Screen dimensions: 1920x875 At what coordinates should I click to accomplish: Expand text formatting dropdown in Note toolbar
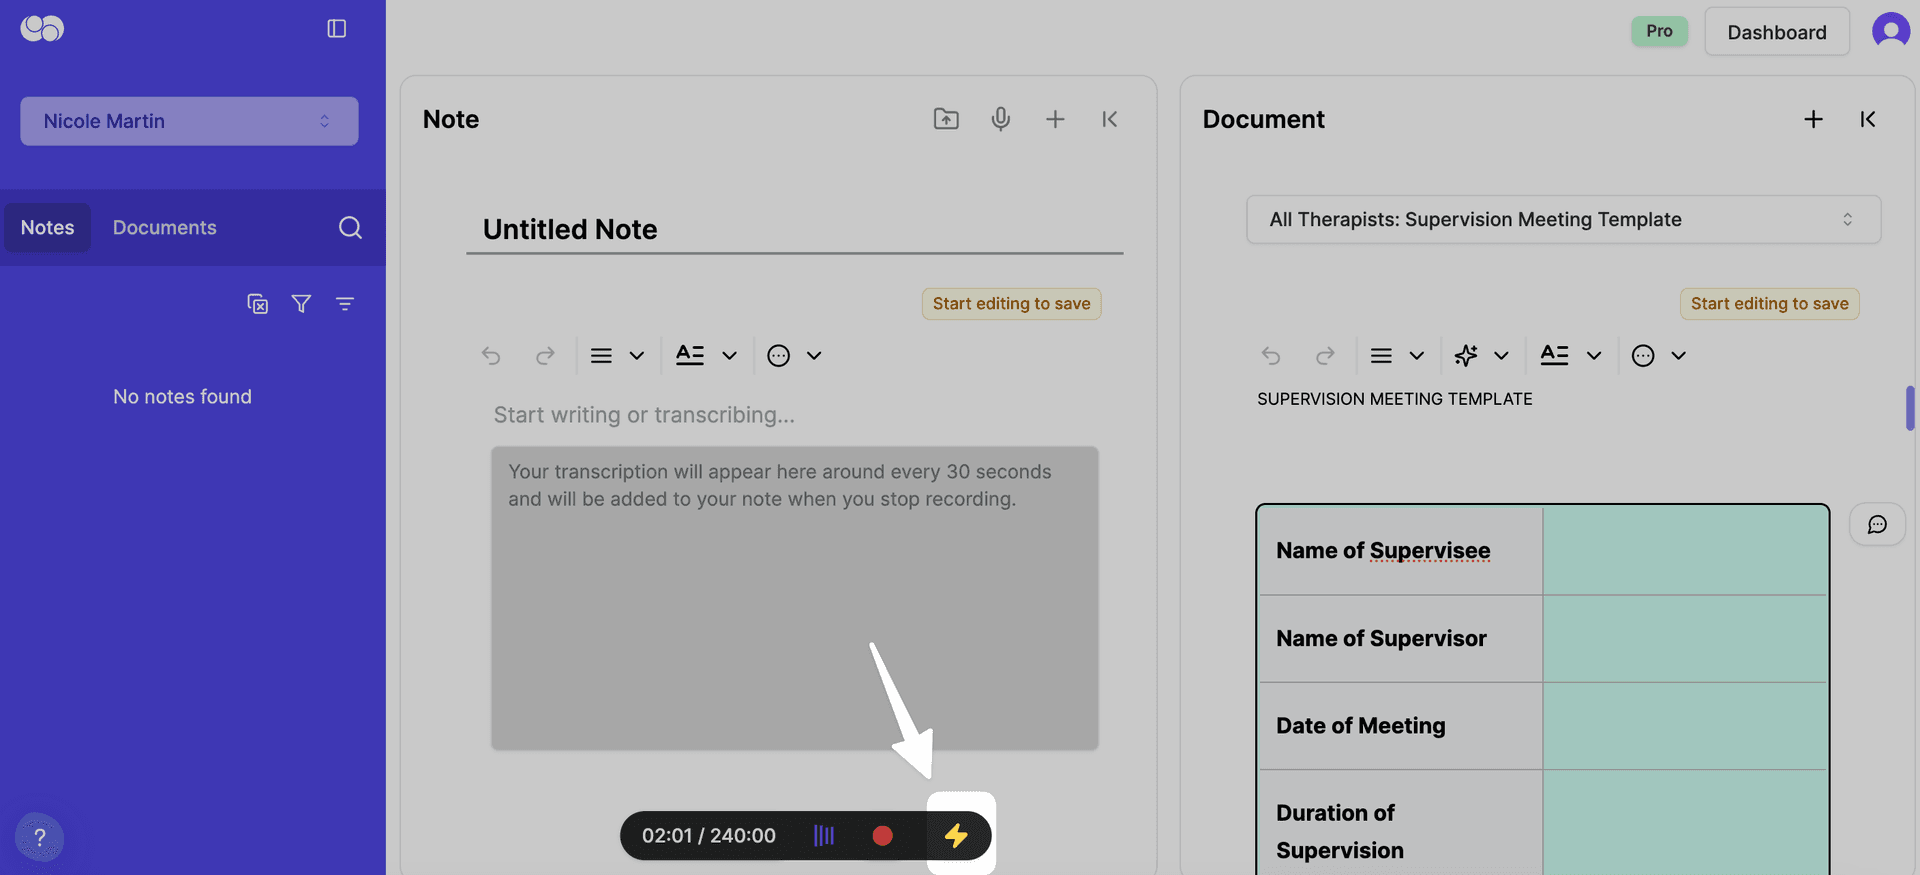tap(729, 355)
